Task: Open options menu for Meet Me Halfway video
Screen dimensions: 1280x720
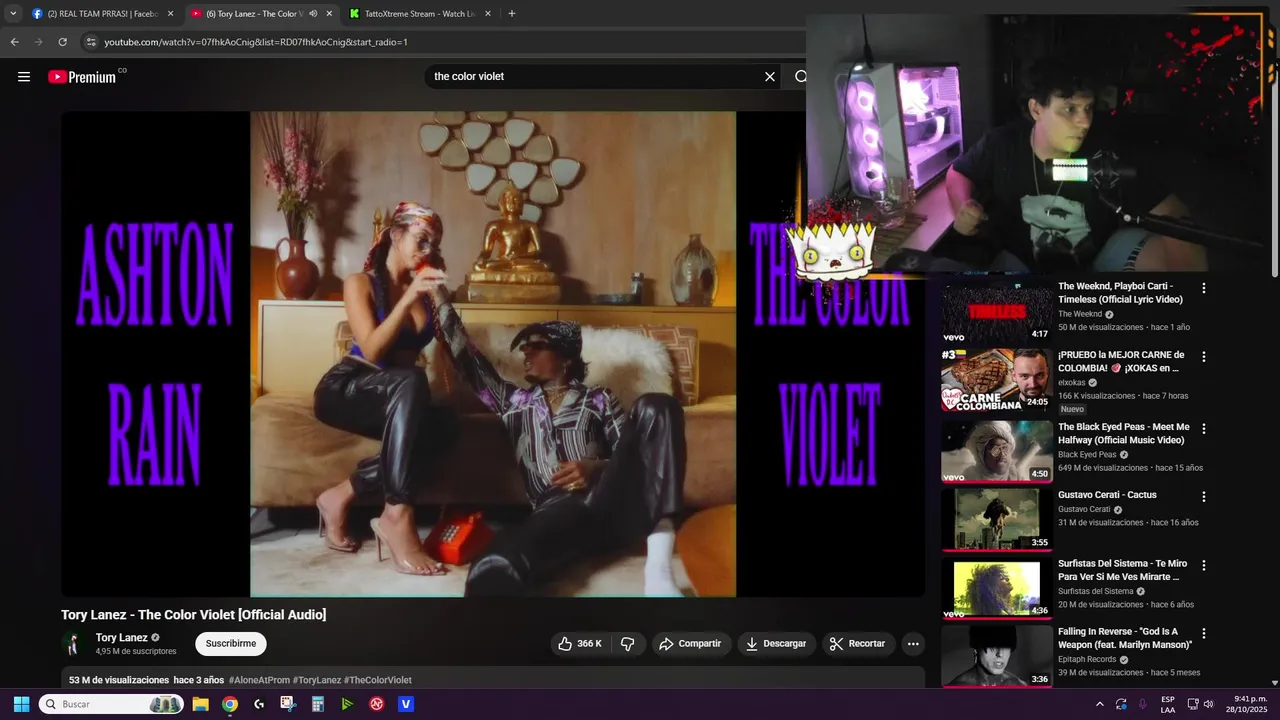Action: tap(1204, 429)
